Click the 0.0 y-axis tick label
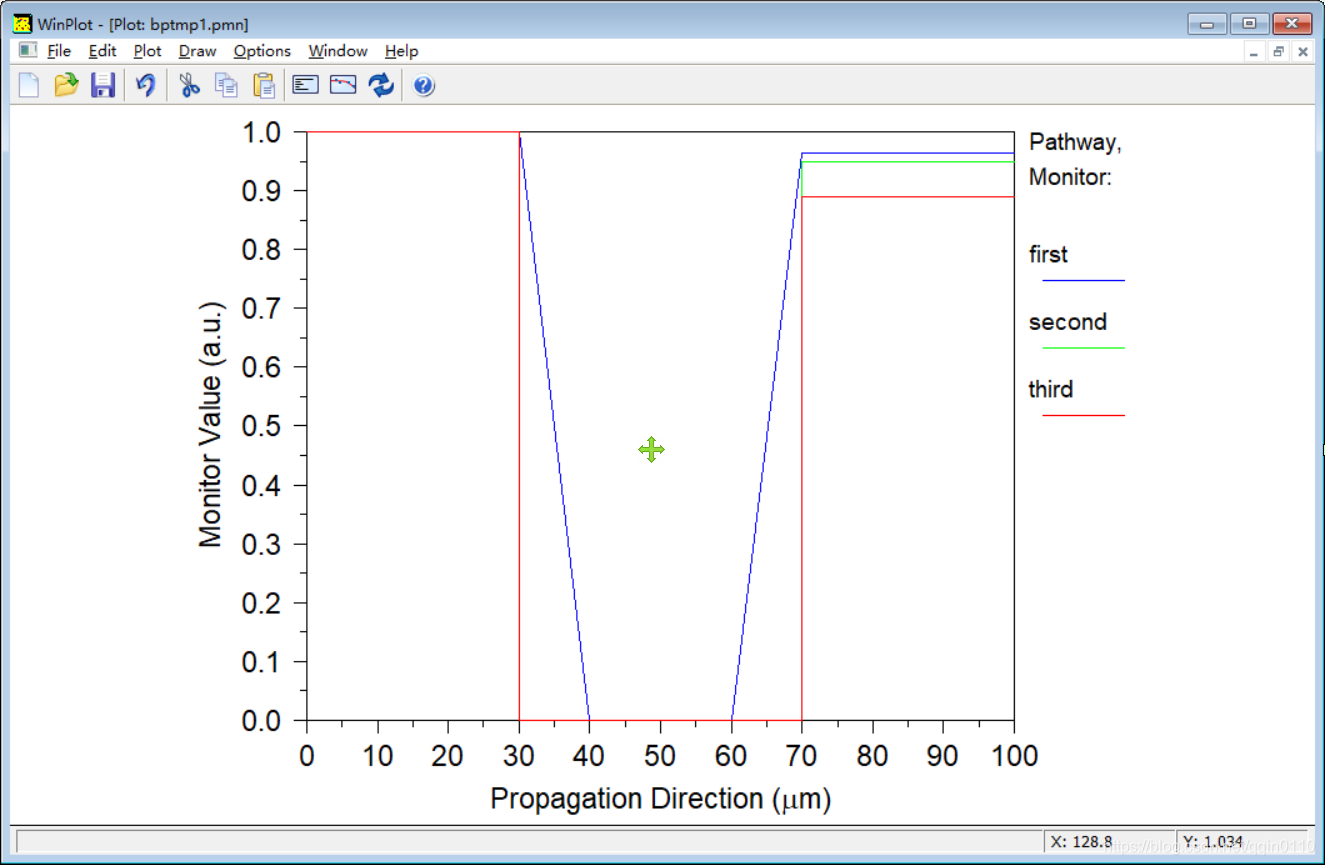Viewport: 1325px width, 865px height. [x=260, y=720]
